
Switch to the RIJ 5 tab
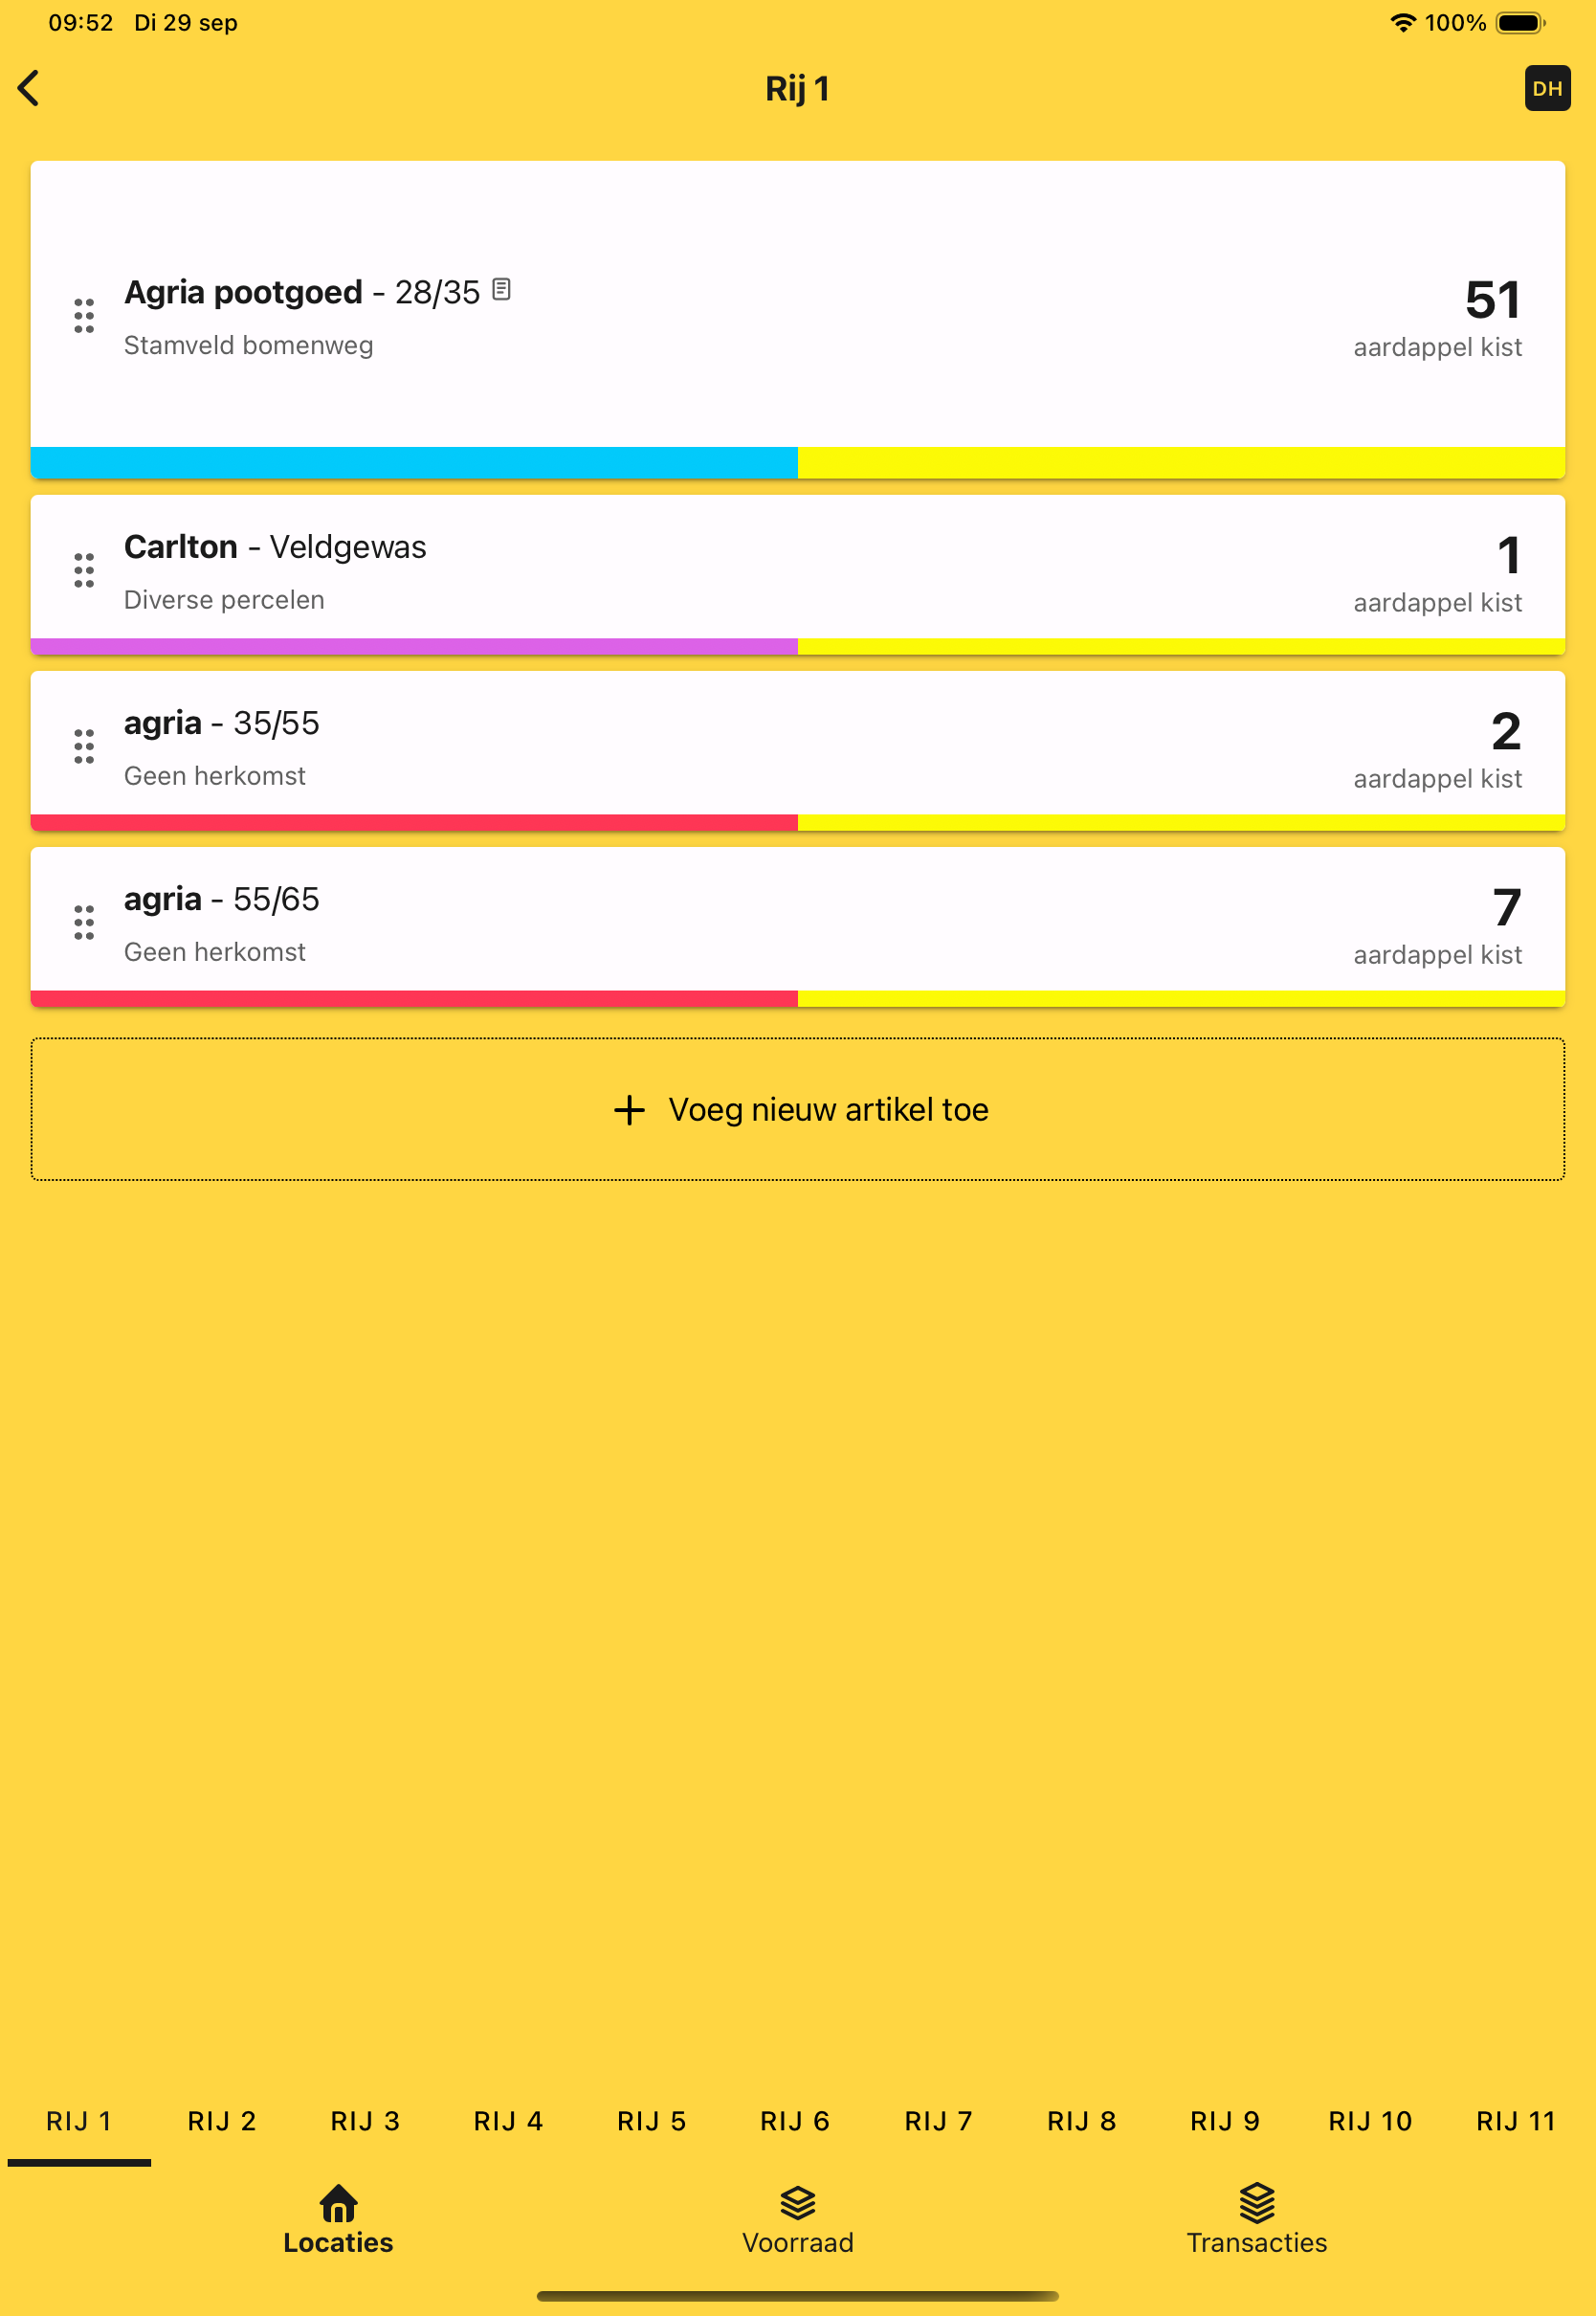(652, 2121)
